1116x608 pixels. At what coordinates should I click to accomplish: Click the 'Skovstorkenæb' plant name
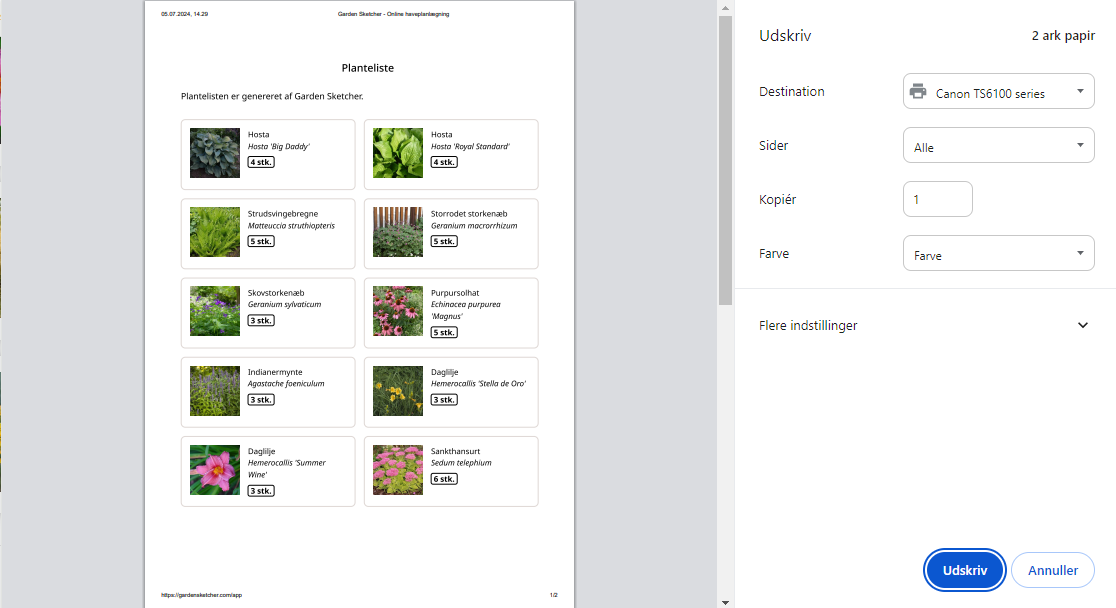coord(276,293)
